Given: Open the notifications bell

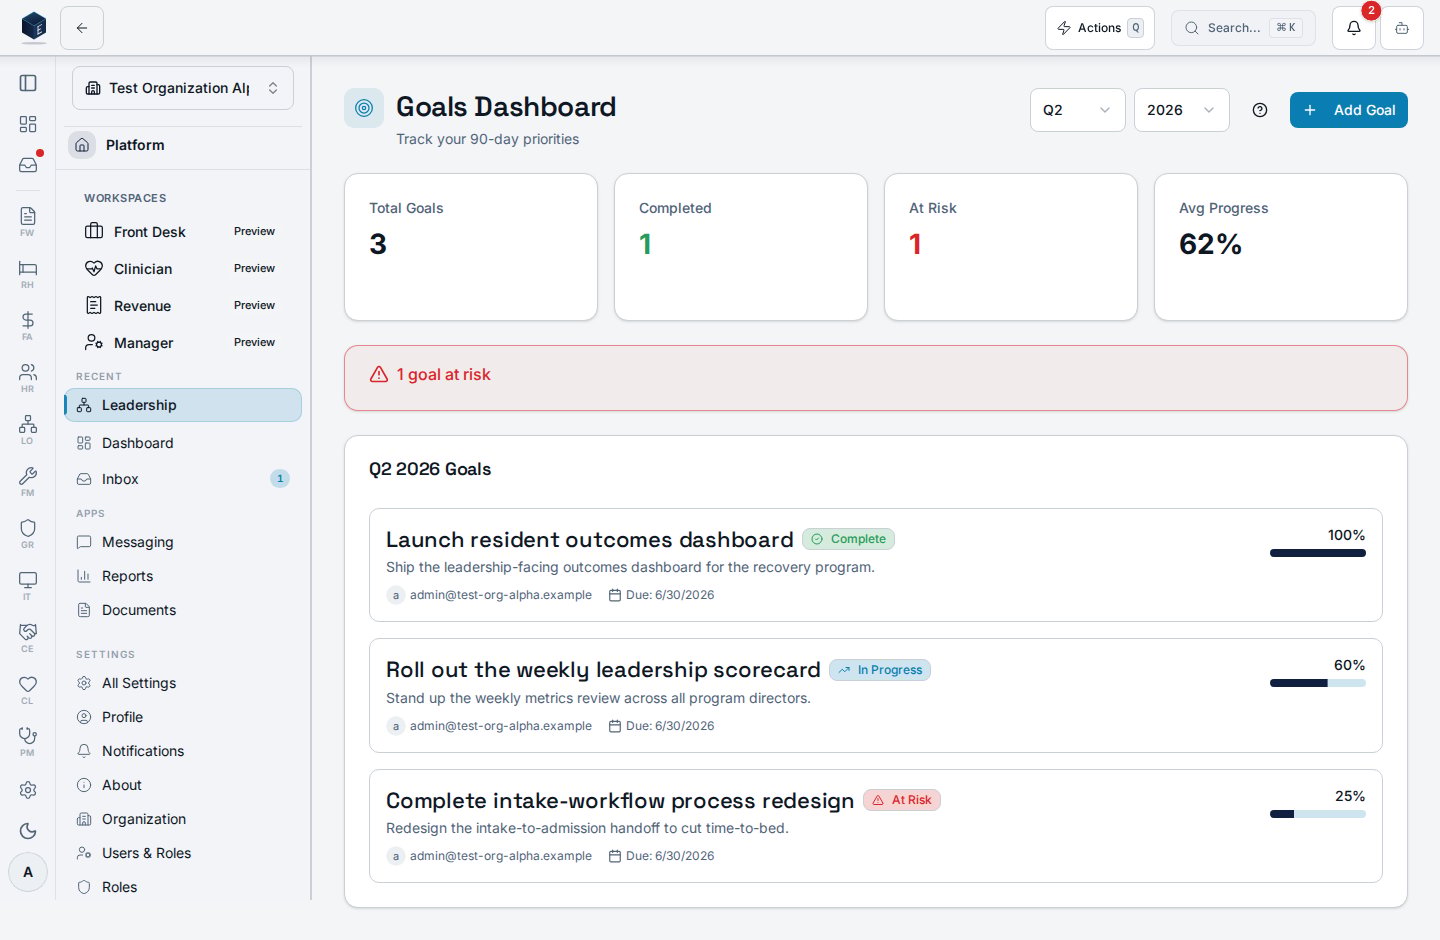Looking at the screenshot, I should [1354, 28].
